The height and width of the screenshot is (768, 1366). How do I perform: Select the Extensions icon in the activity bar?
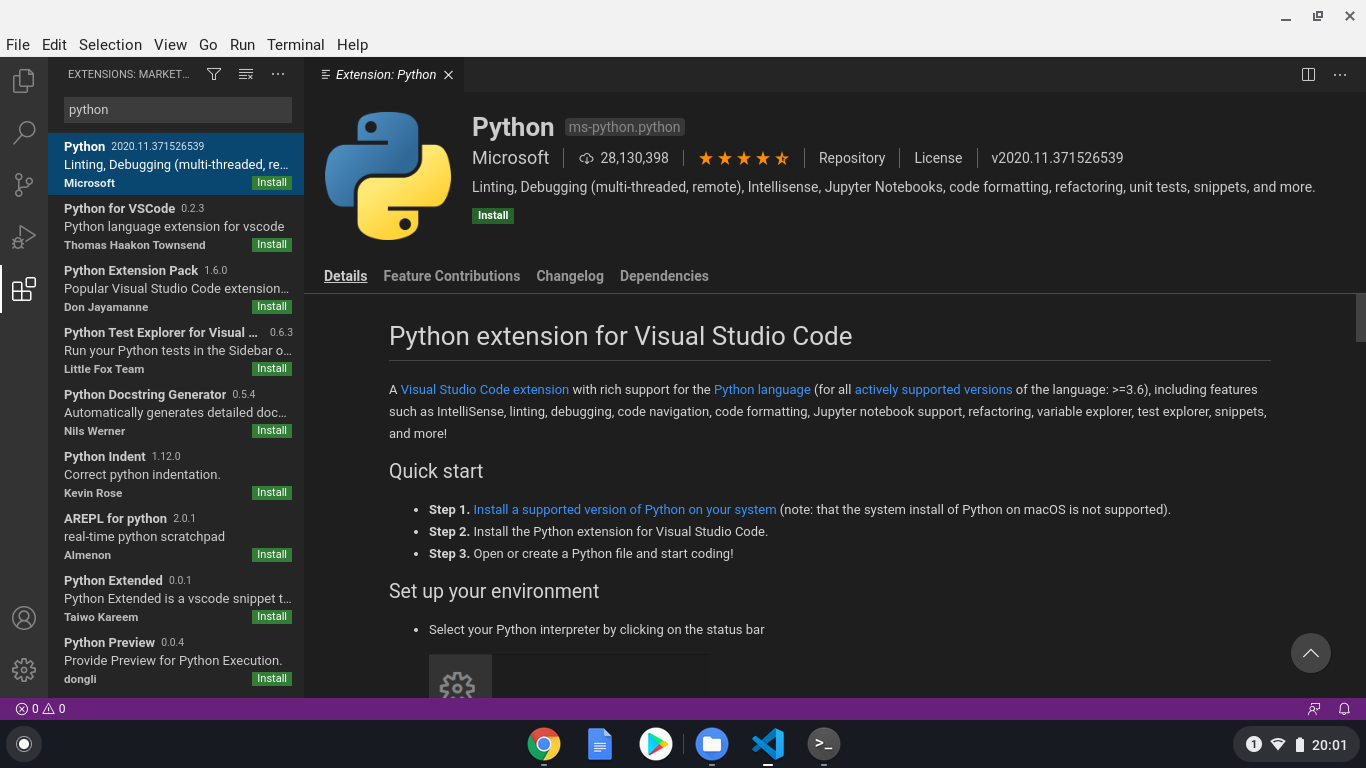[23, 288]
